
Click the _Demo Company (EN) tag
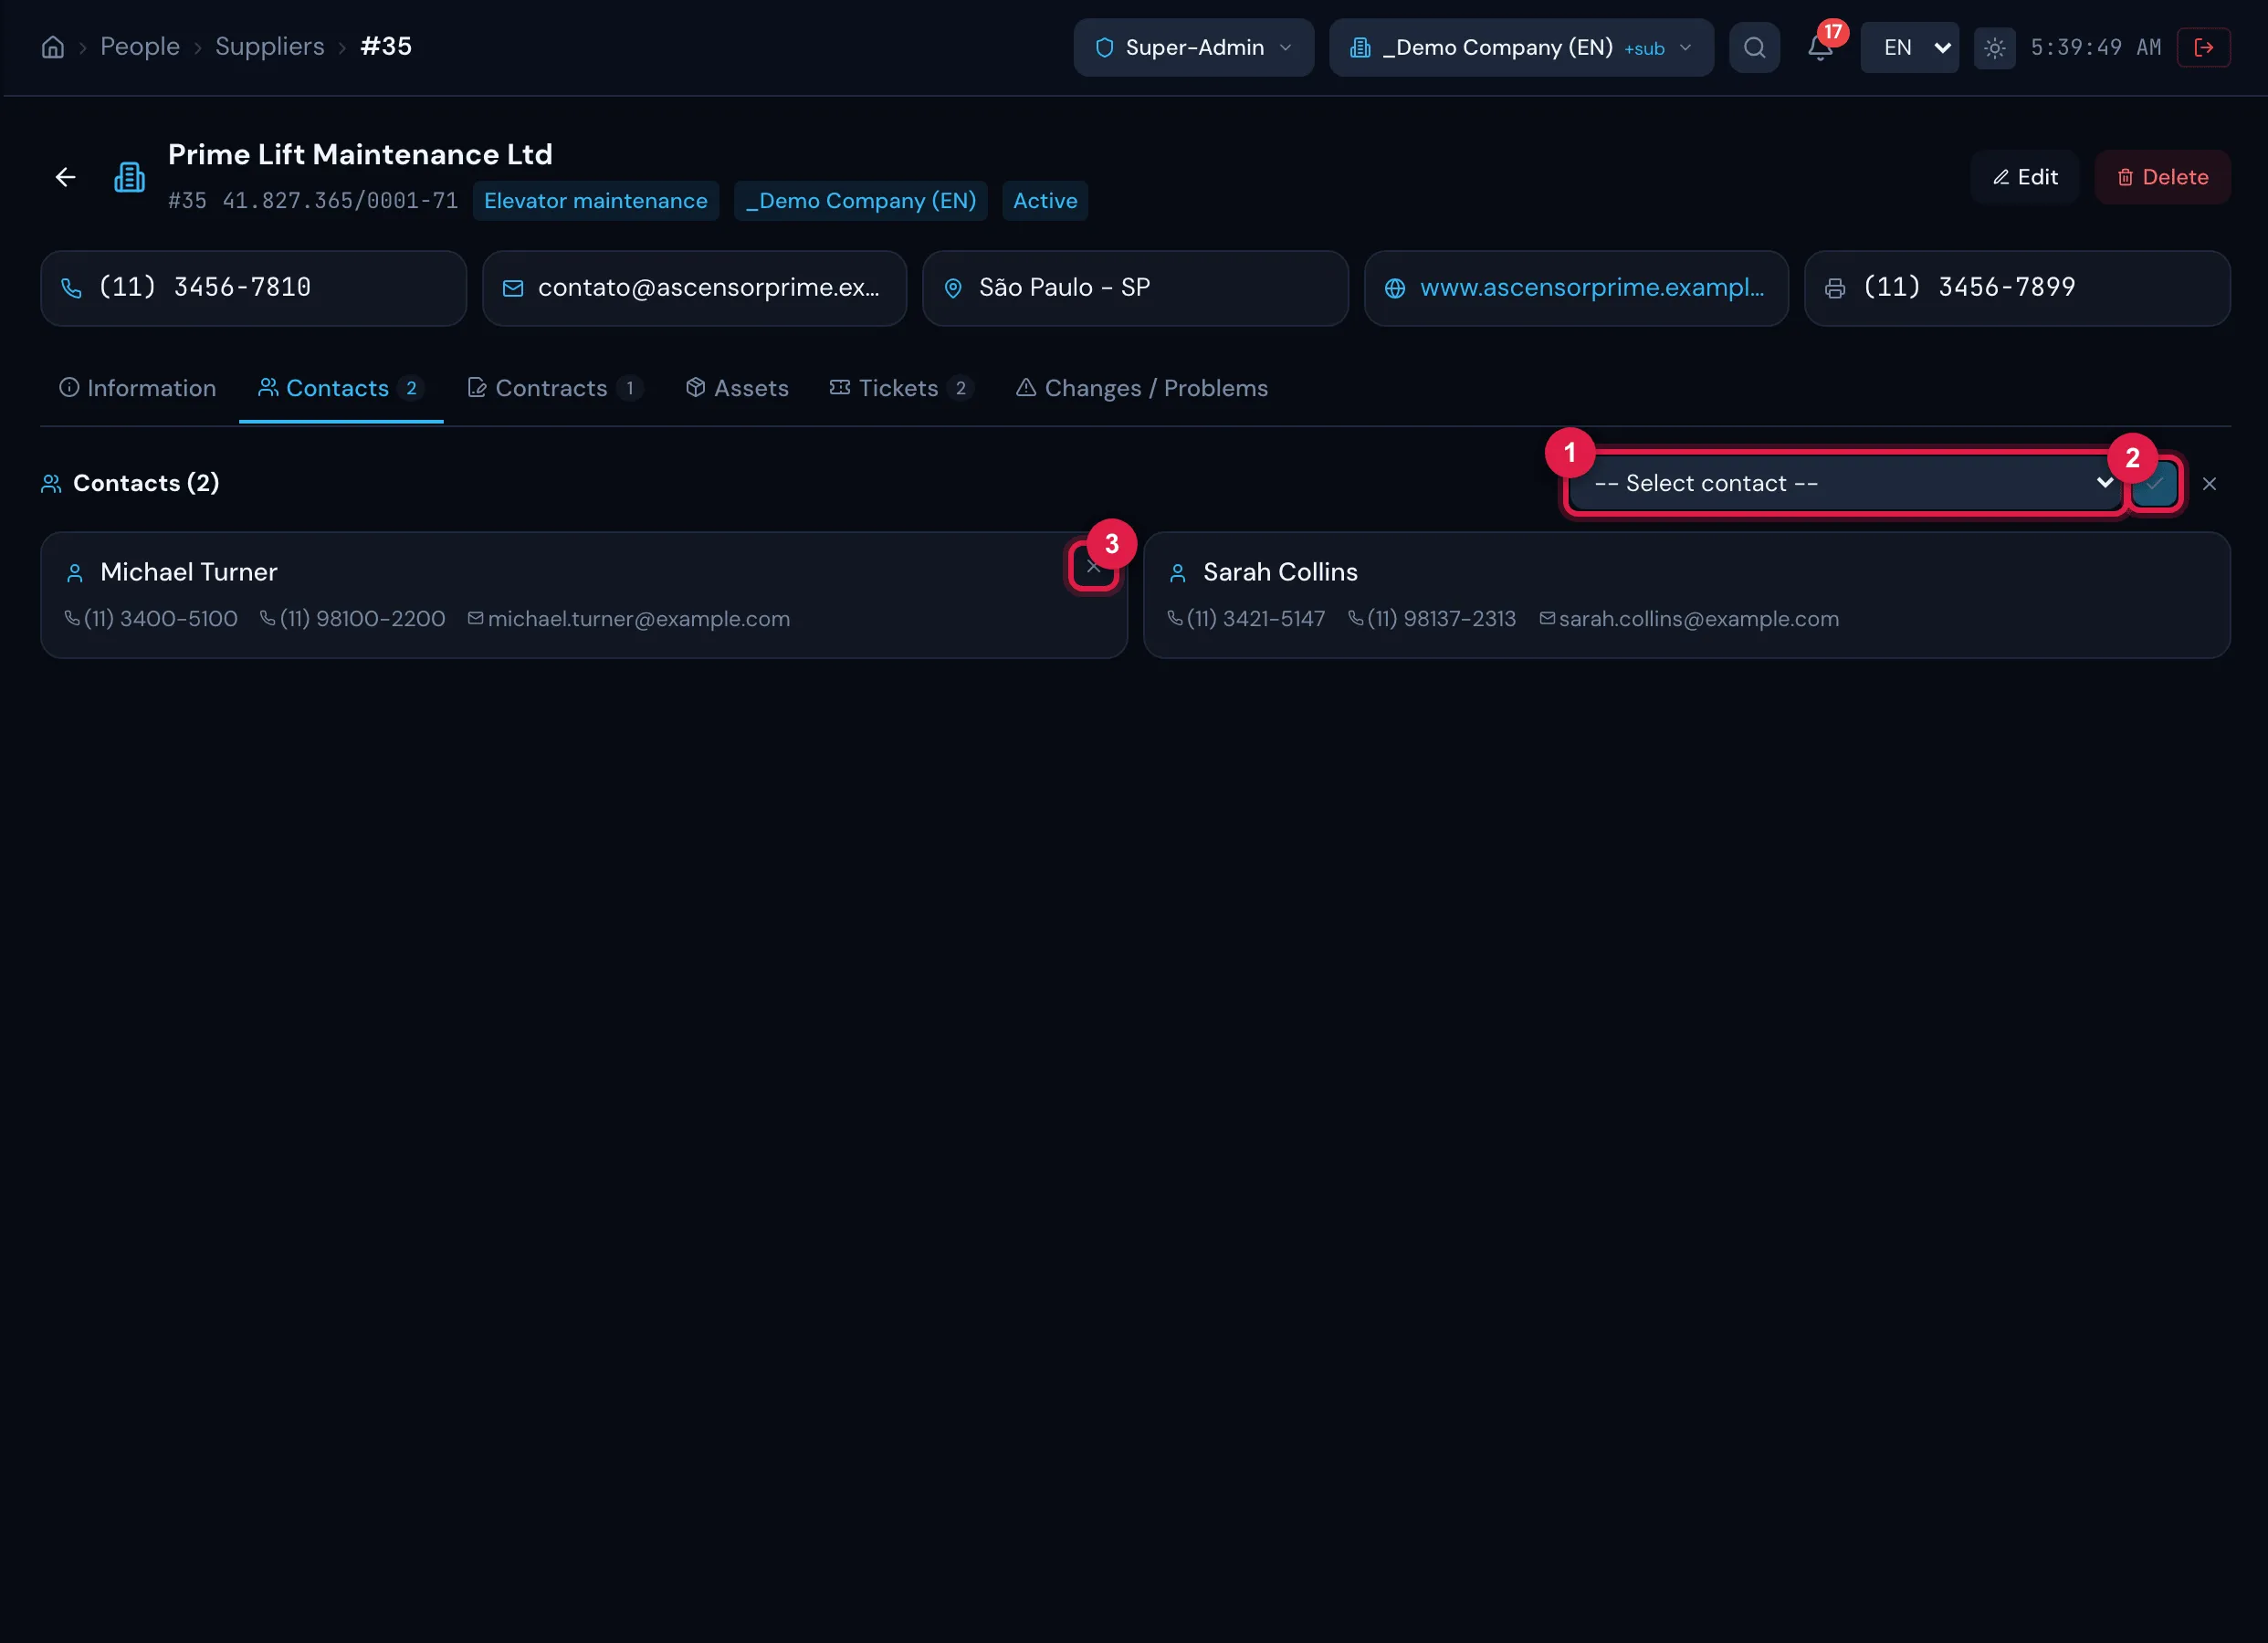point(861,201)
